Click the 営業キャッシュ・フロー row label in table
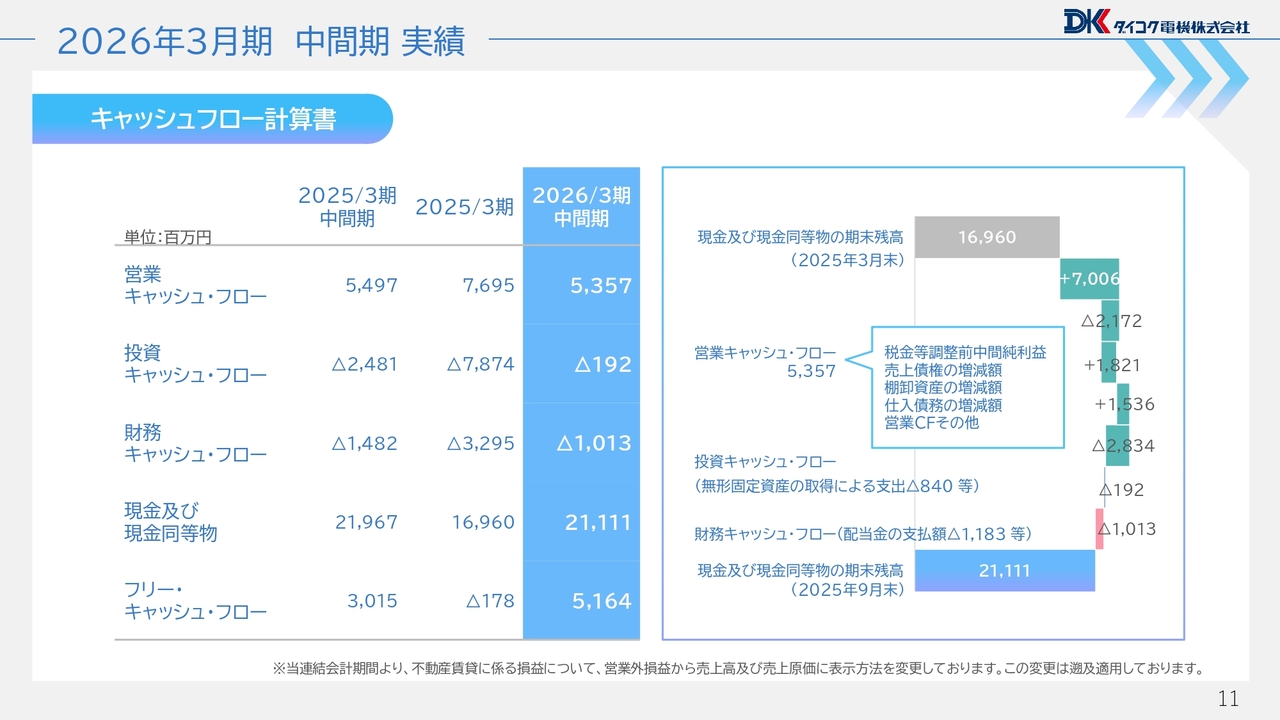The image size is (1280, 720). click(195, 285)
